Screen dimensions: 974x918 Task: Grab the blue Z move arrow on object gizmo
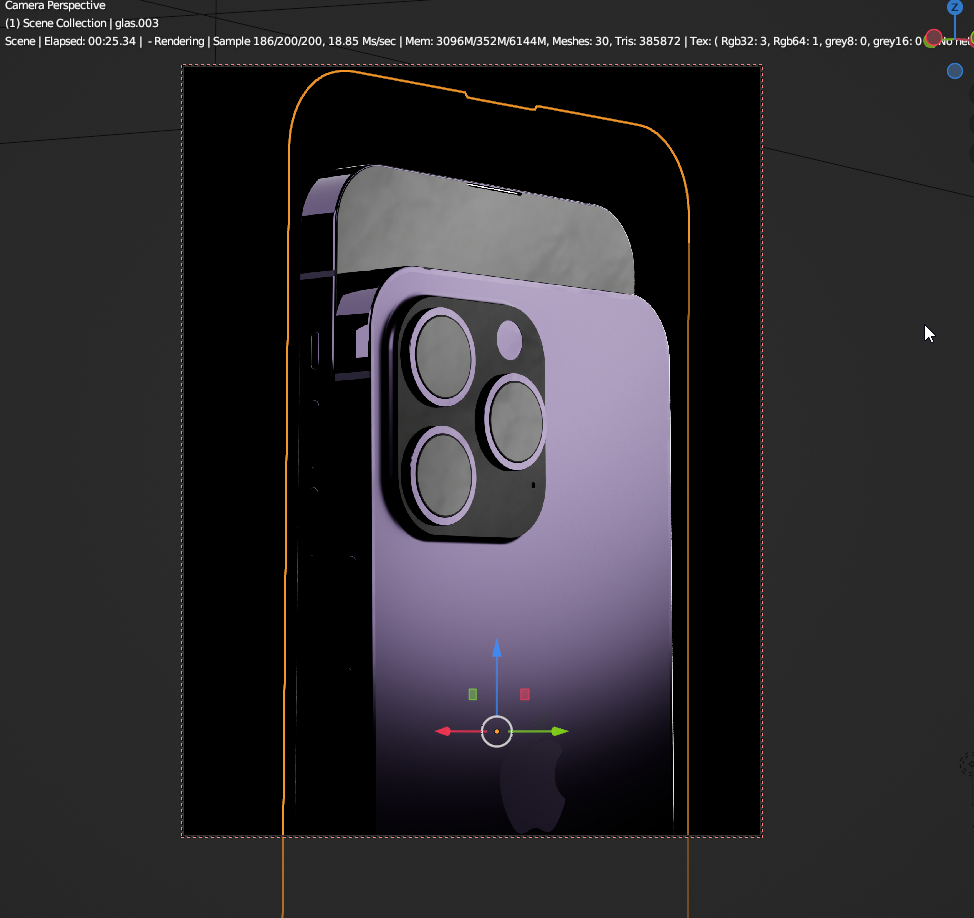496,649
